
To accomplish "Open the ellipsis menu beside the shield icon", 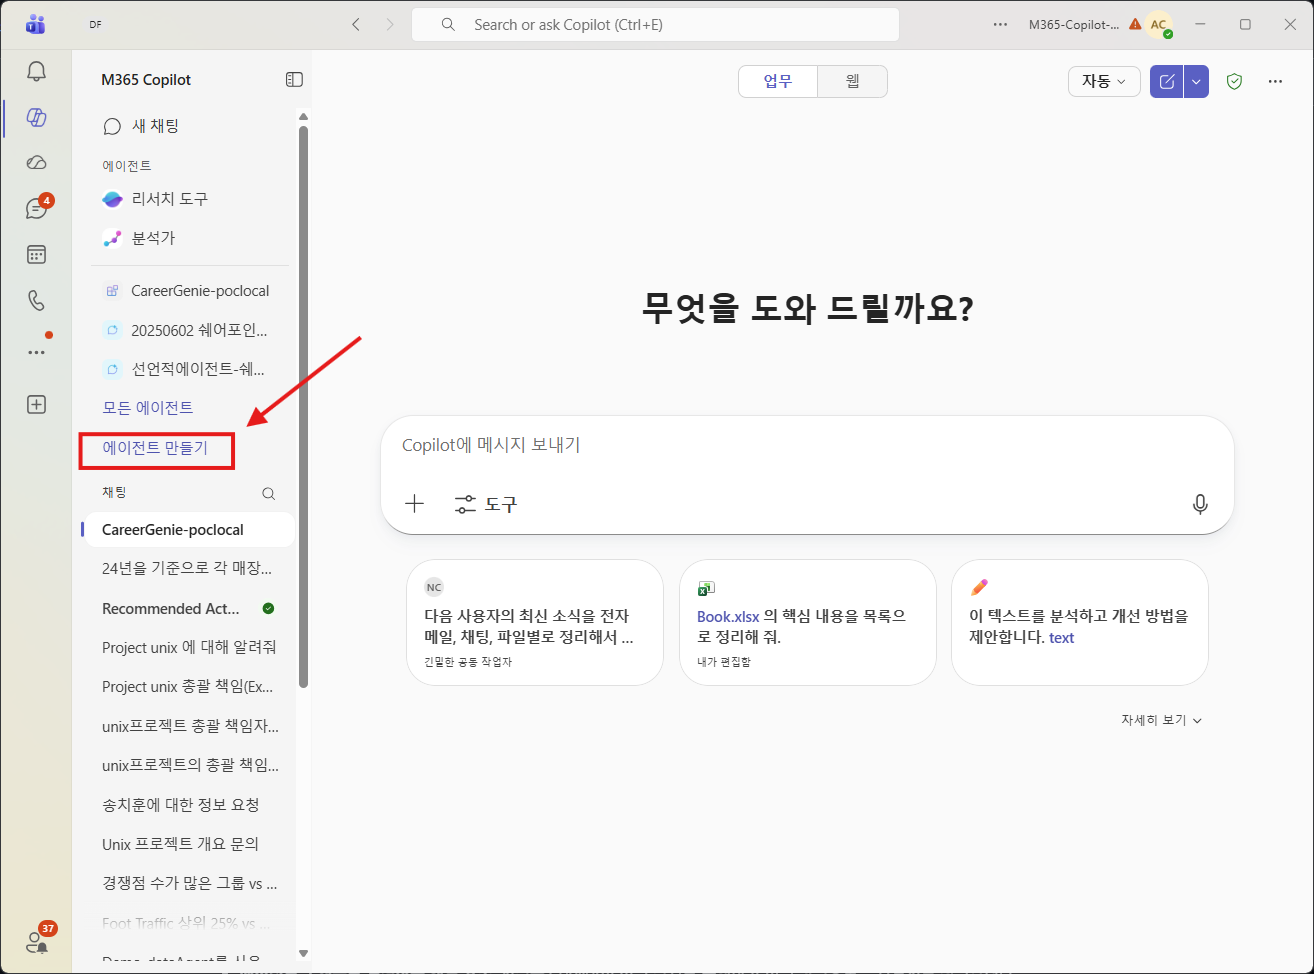I will coord(1275,81).
